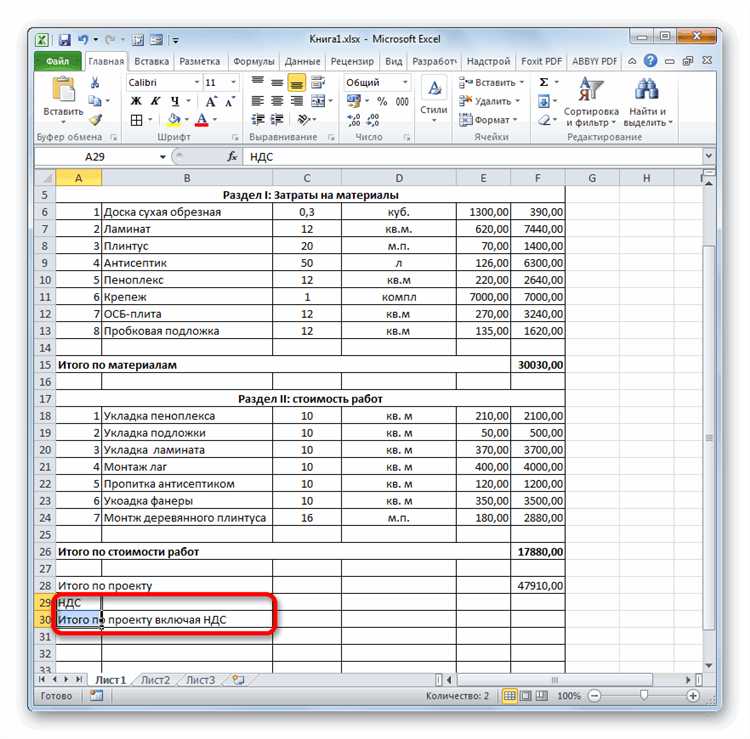
Task: Increase font size with the large A icon
Action: tap(210, 101)
